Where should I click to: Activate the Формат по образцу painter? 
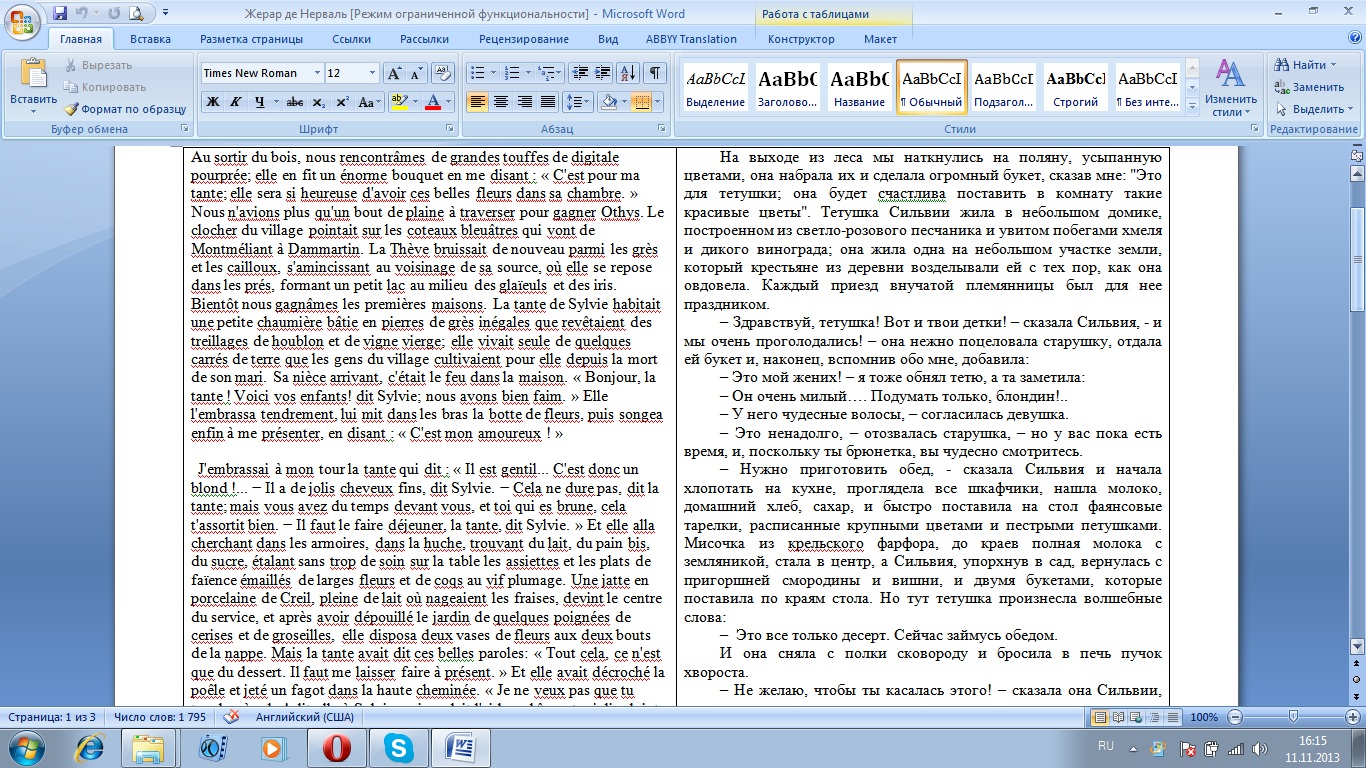click(125, 109)
